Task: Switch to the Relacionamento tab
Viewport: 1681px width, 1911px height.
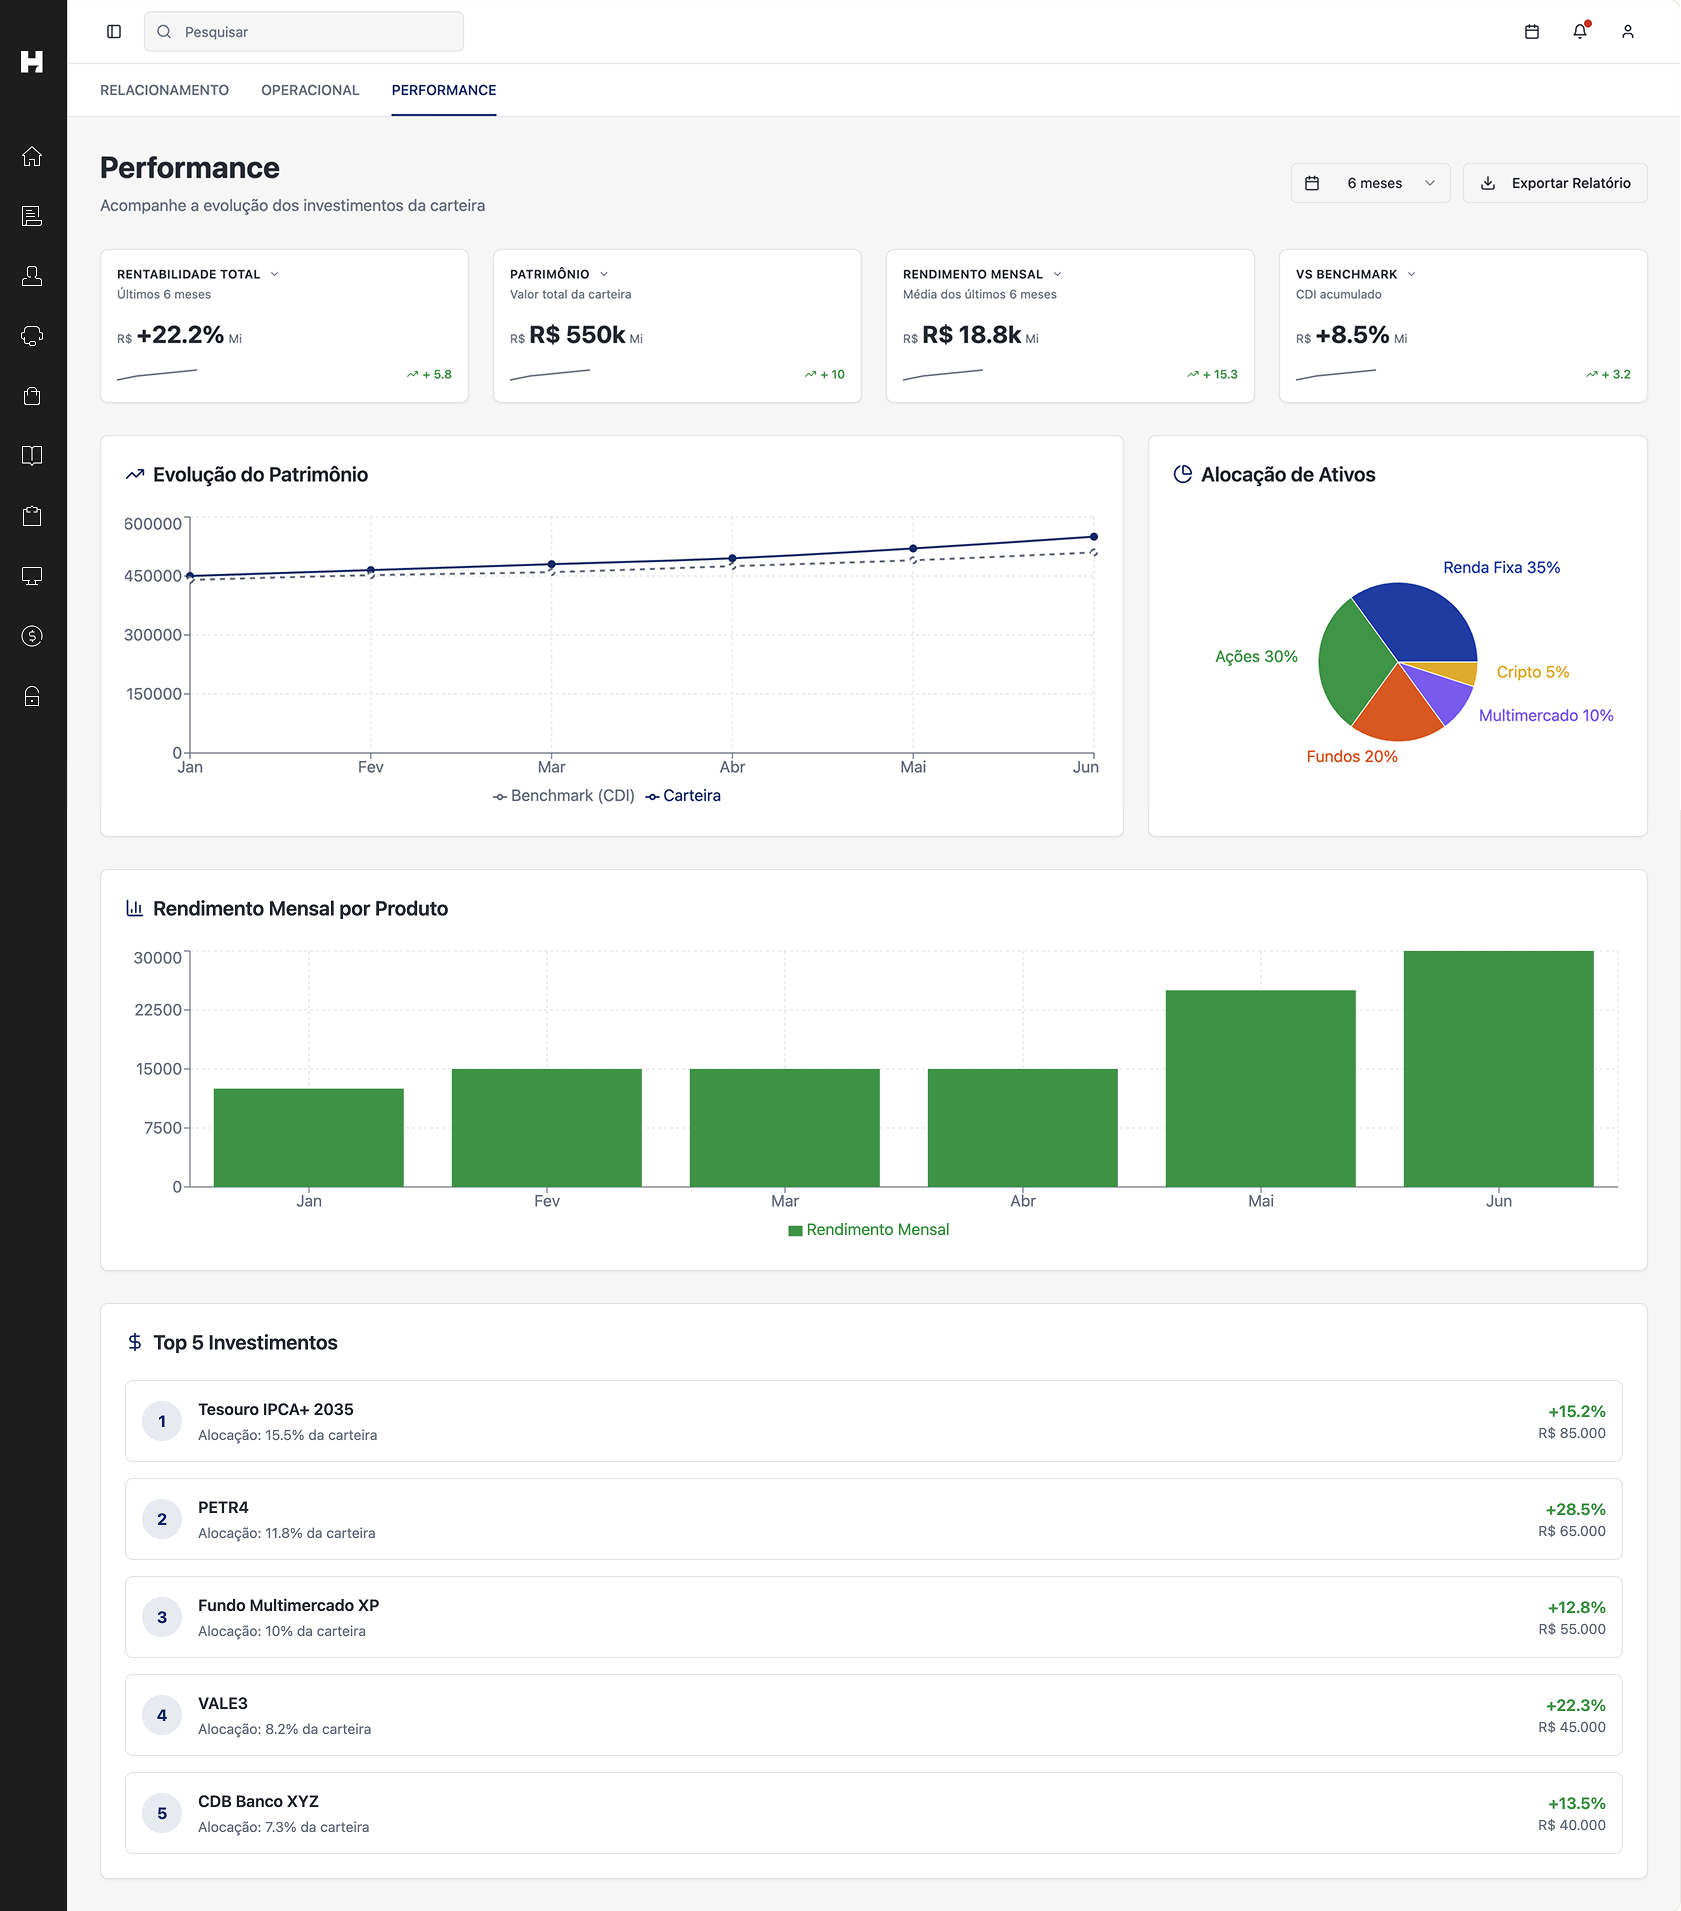Action: coord(164,90)
